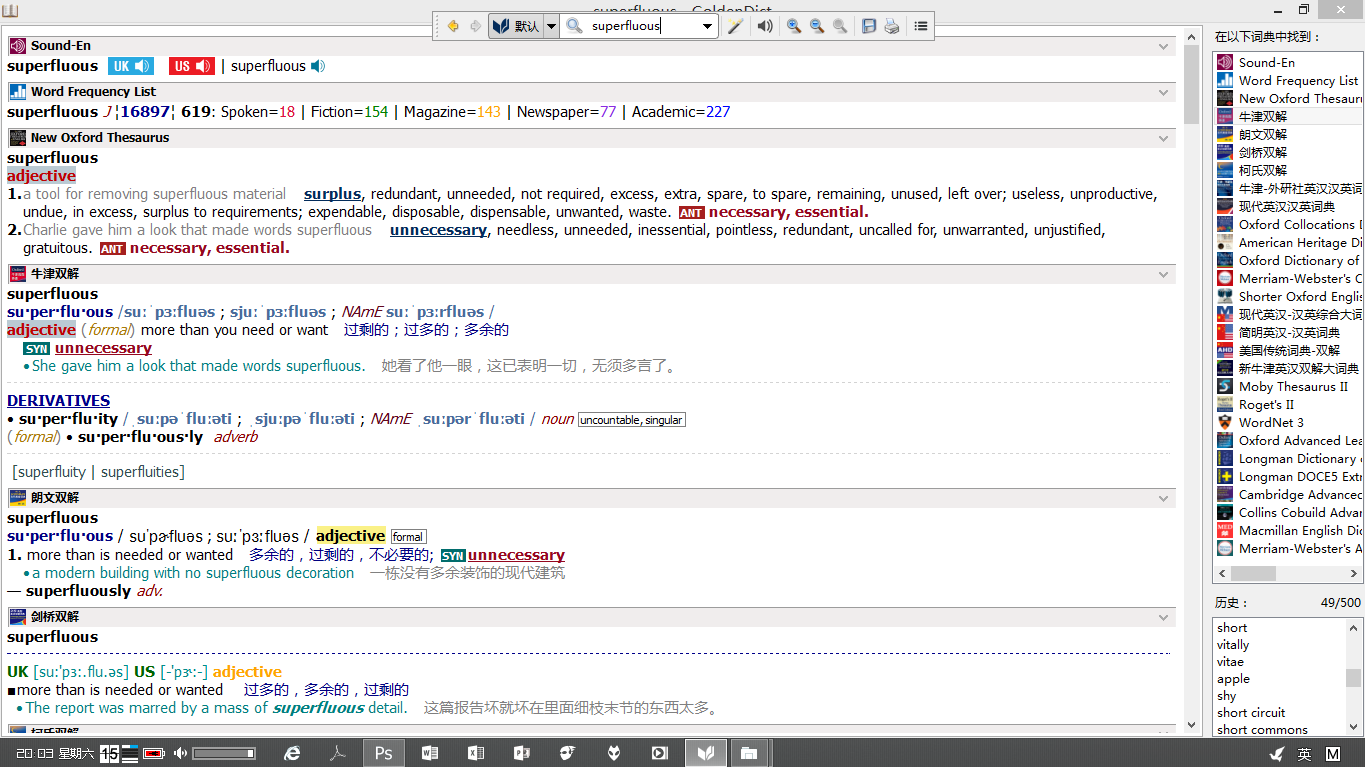Reset zoom to normal size
The height and width of the screenshot is (767, 1365).
(x=841, y=26)
